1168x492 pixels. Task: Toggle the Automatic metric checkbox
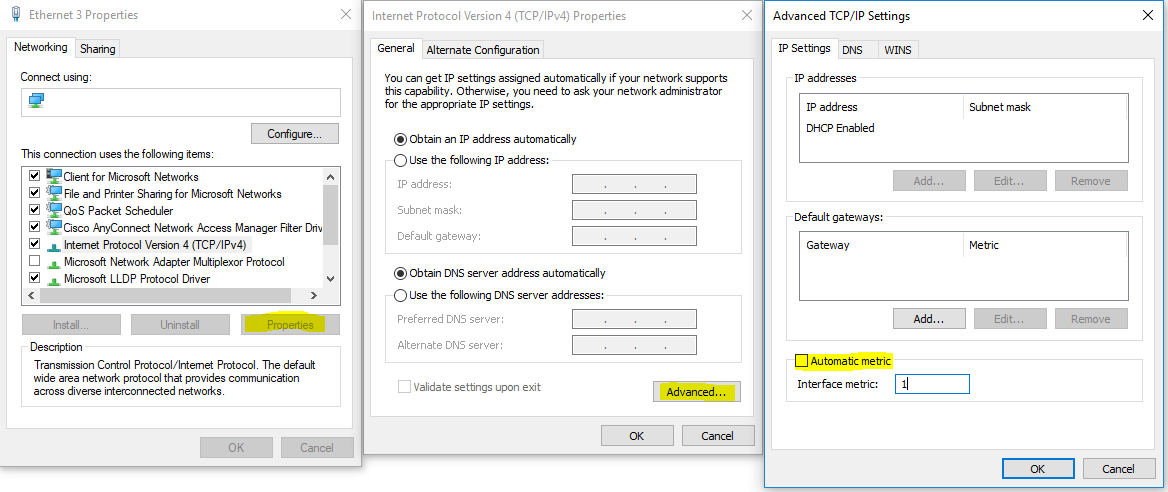tap(802, 361)
